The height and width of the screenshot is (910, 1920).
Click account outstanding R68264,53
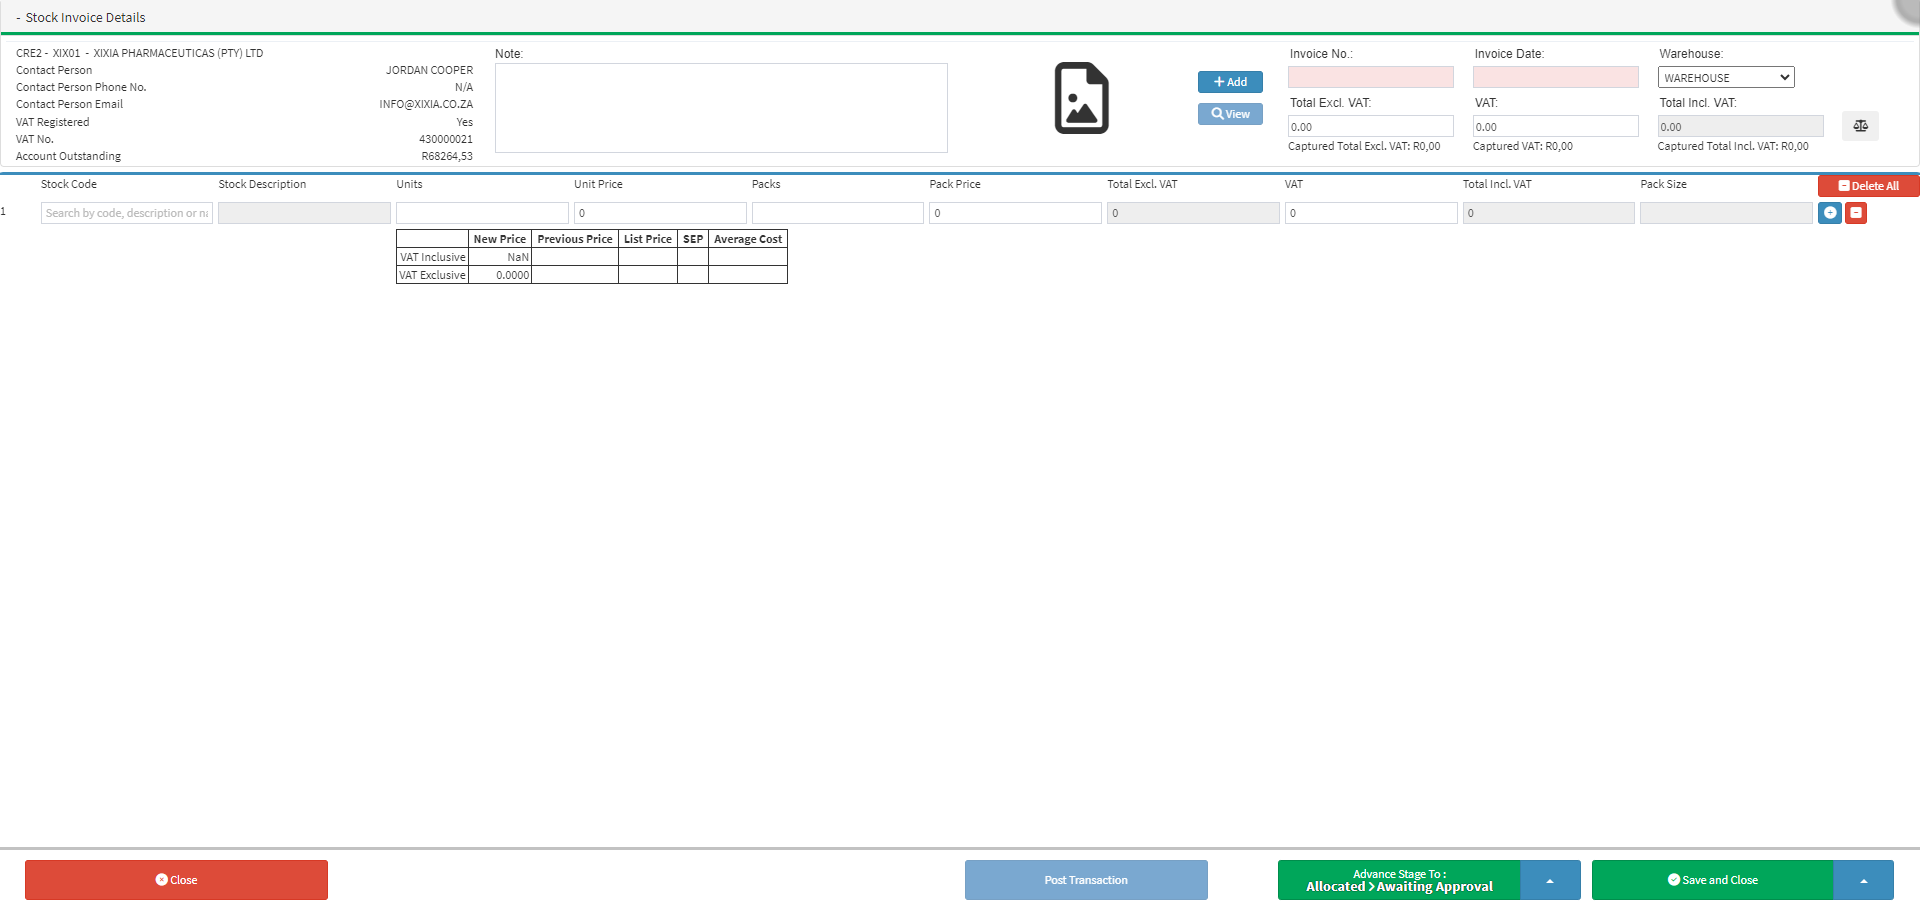tap(447, 156)
